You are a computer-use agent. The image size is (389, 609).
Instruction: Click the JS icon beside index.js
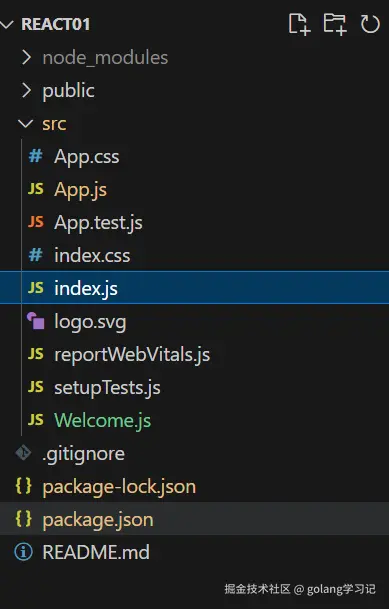point(36,288)
